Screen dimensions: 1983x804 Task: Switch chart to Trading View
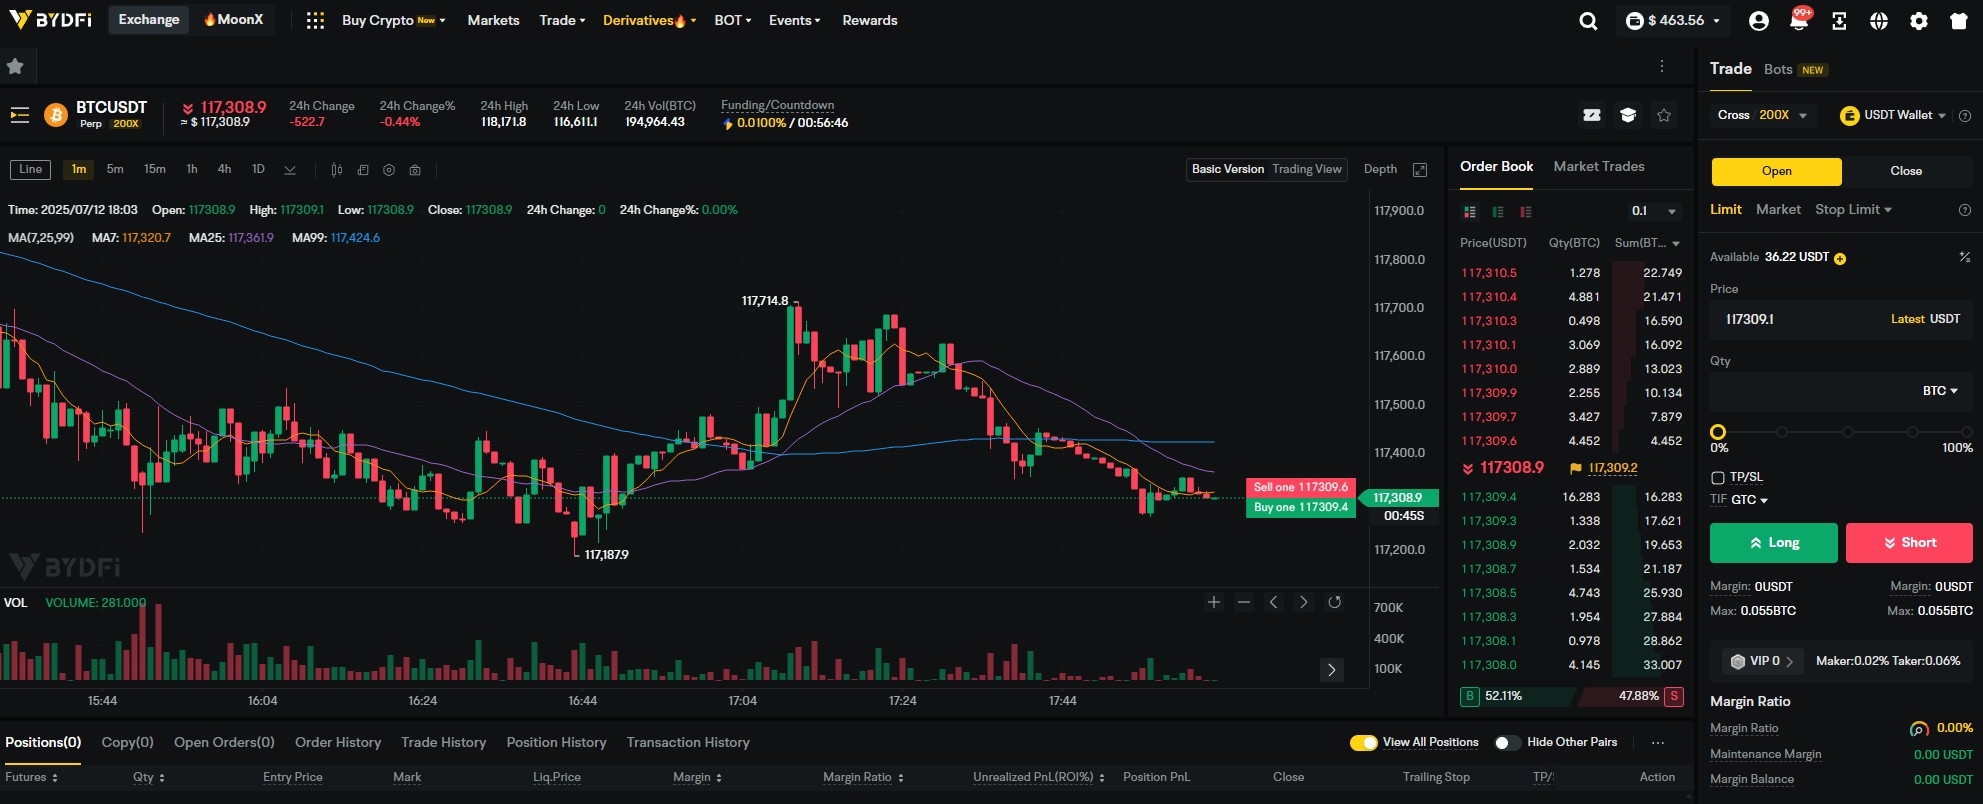pyautogui.click(x=1307, y=169)
